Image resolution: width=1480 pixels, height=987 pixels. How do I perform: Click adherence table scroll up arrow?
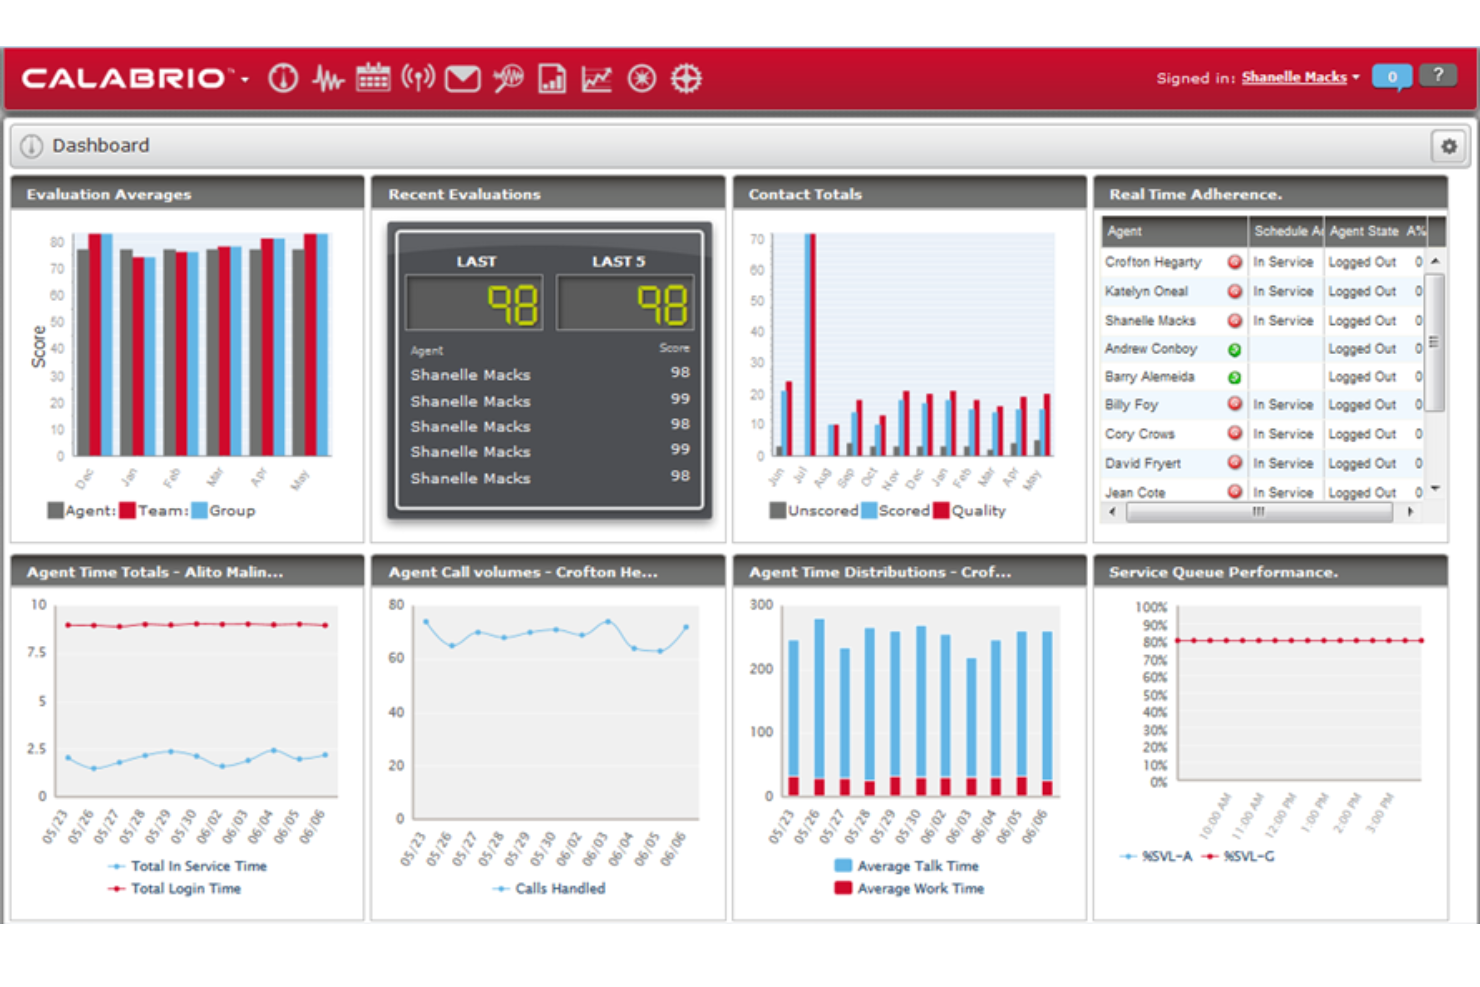tap(1436, 261)
